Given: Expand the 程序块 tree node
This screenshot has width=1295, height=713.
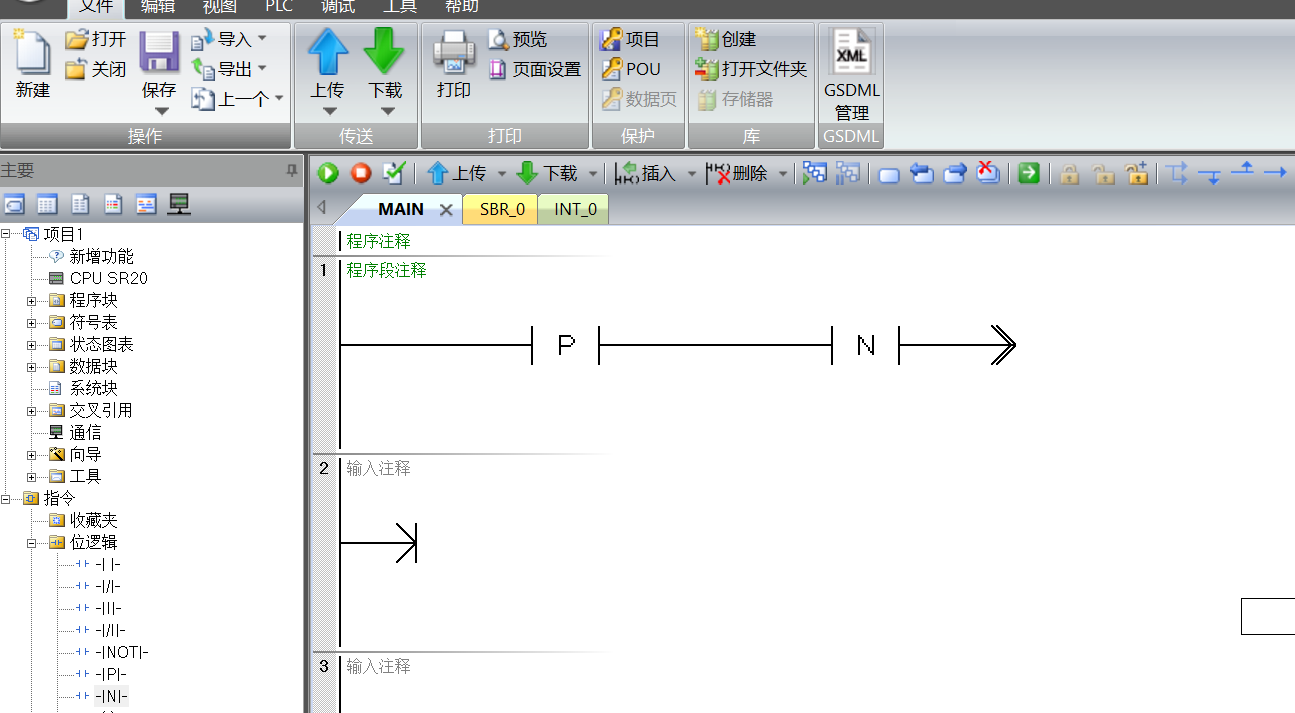Looking at the screenshot, I should (x=31, y=300).
